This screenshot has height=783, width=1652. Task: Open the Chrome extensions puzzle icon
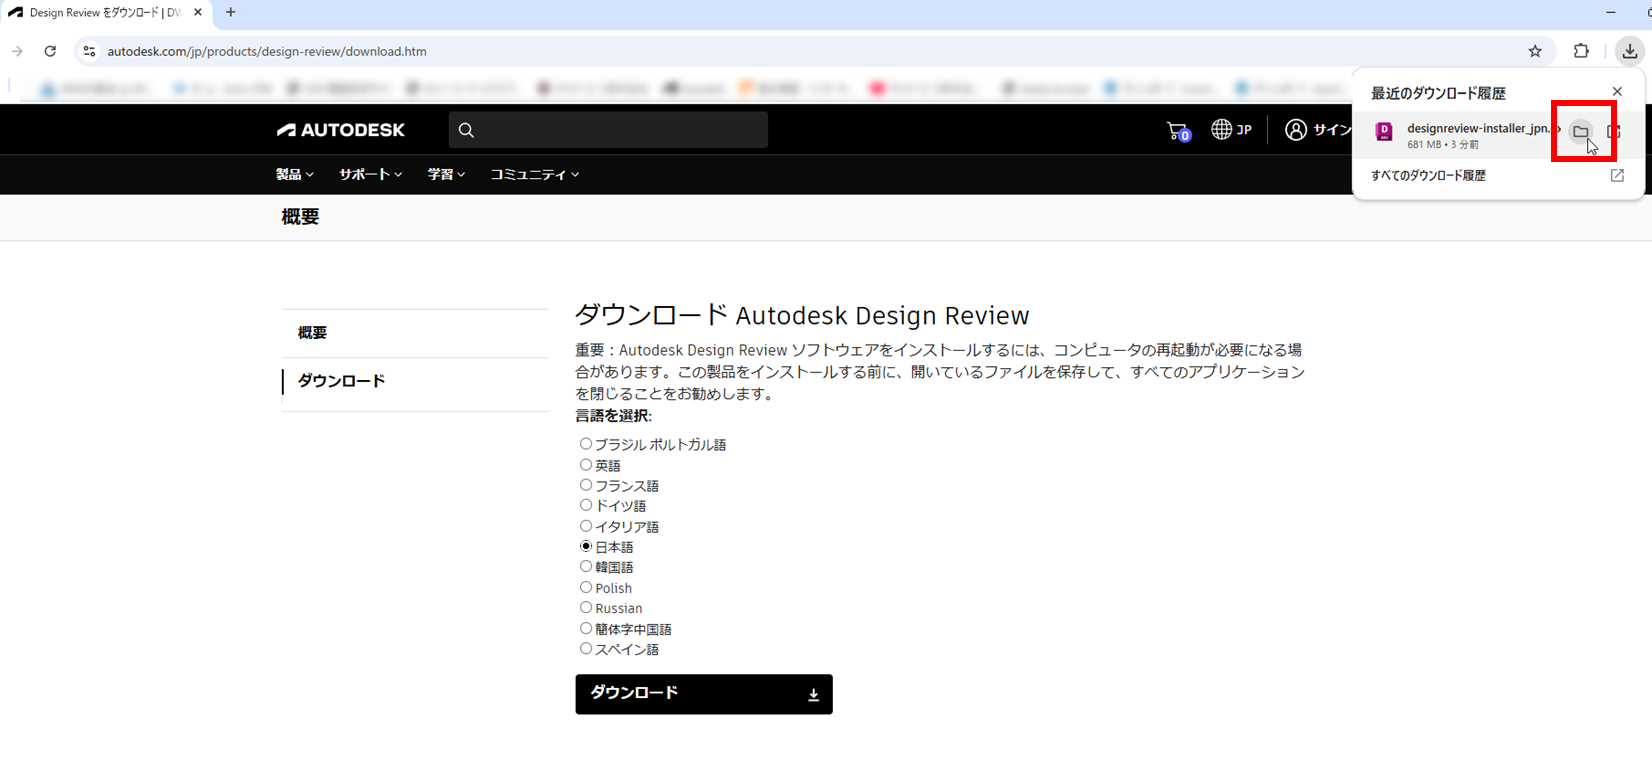pos(1581,51)
